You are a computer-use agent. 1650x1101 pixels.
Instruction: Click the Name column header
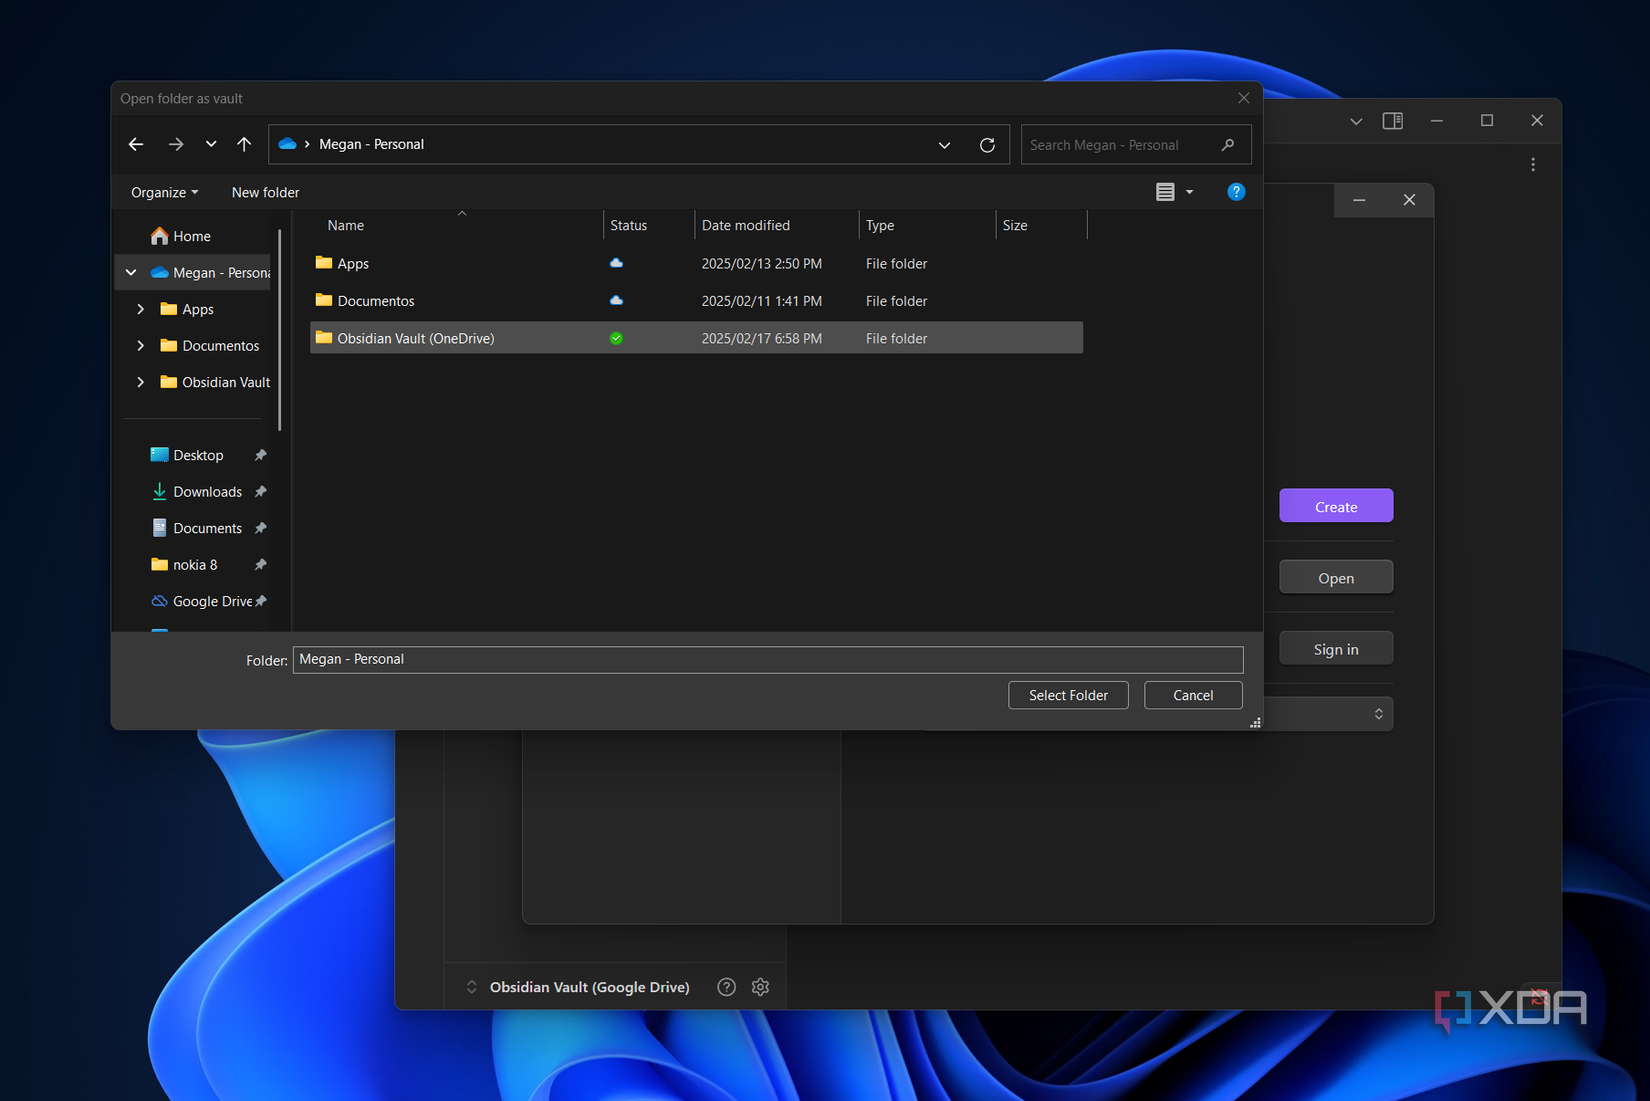pos(344,225)
